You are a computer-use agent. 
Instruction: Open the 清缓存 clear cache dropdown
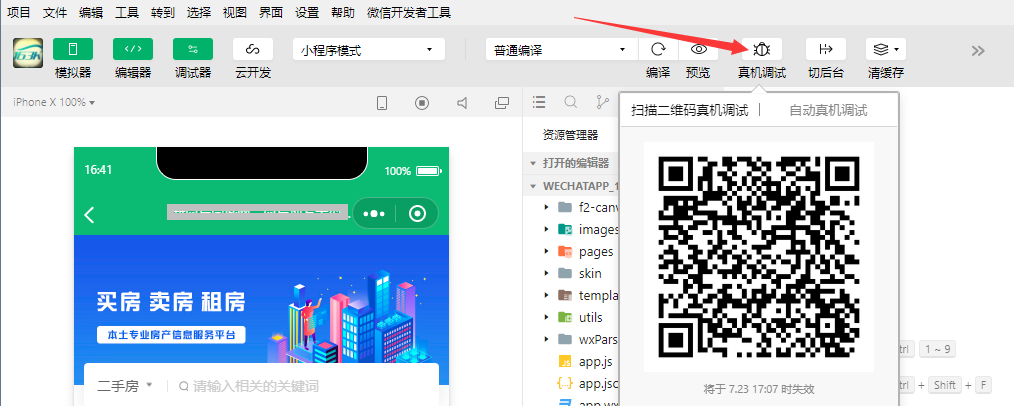coord(886,49)
